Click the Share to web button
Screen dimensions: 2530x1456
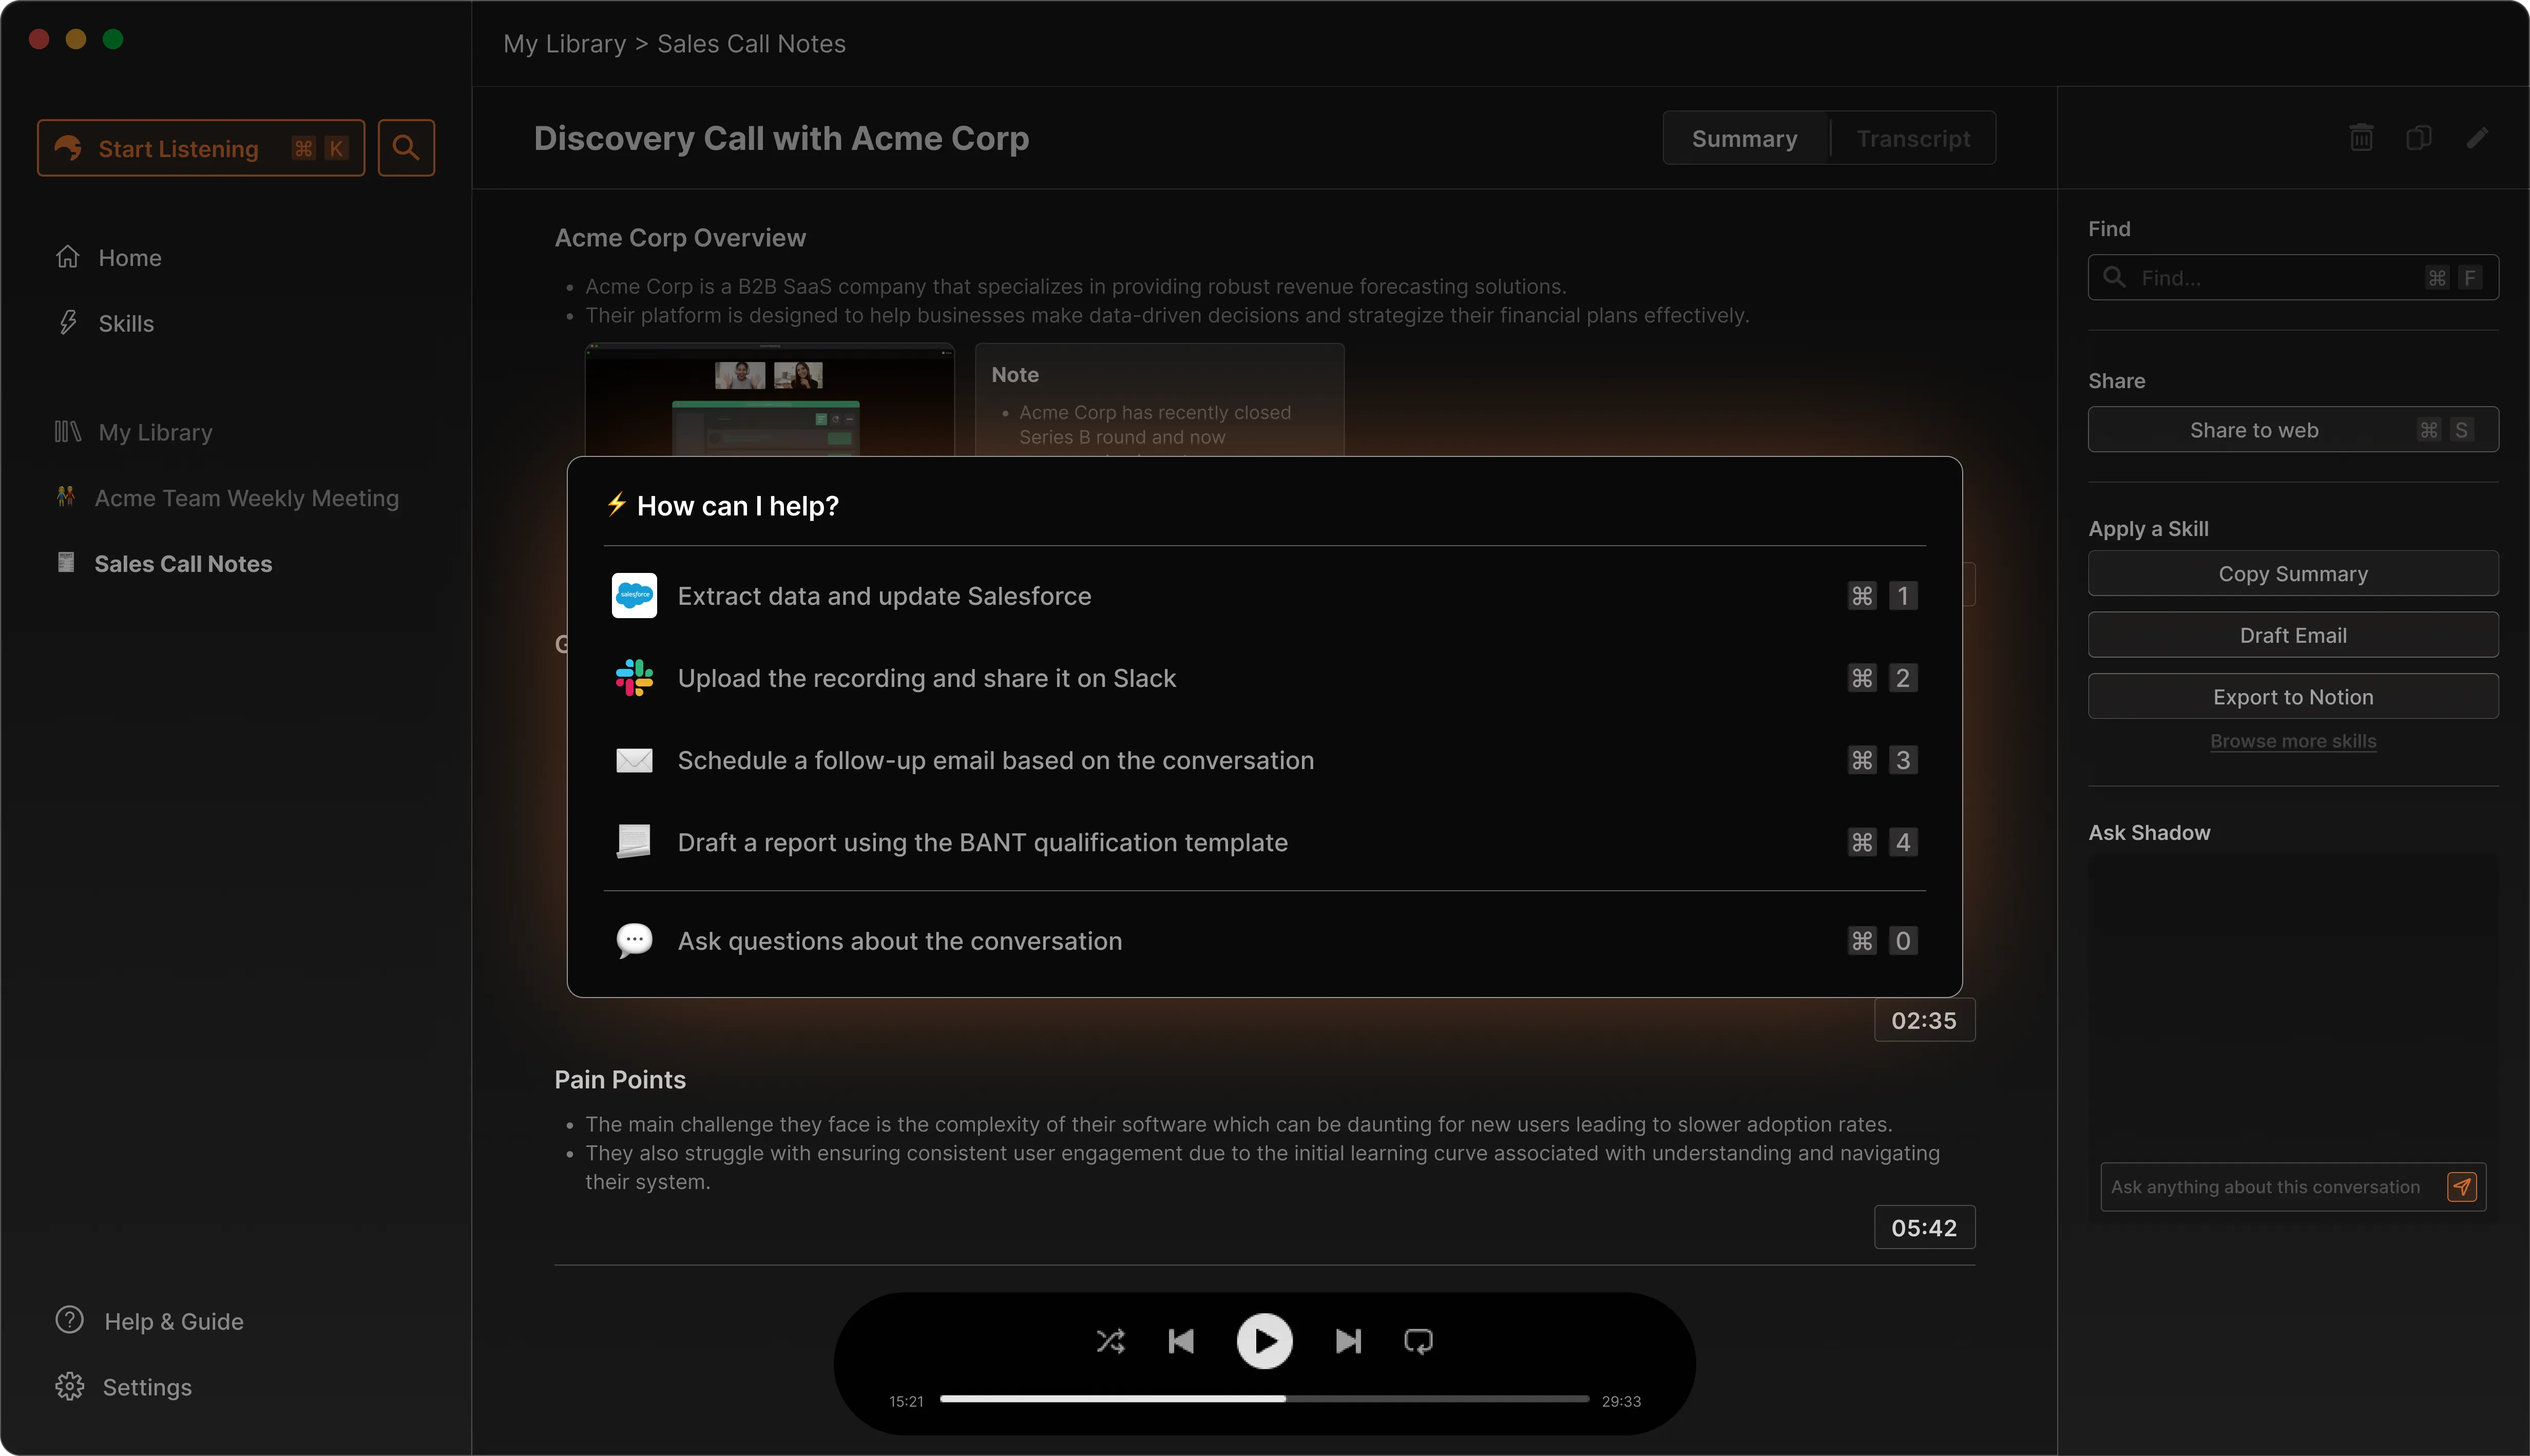pyautogui.click(x=2292, y=429)
